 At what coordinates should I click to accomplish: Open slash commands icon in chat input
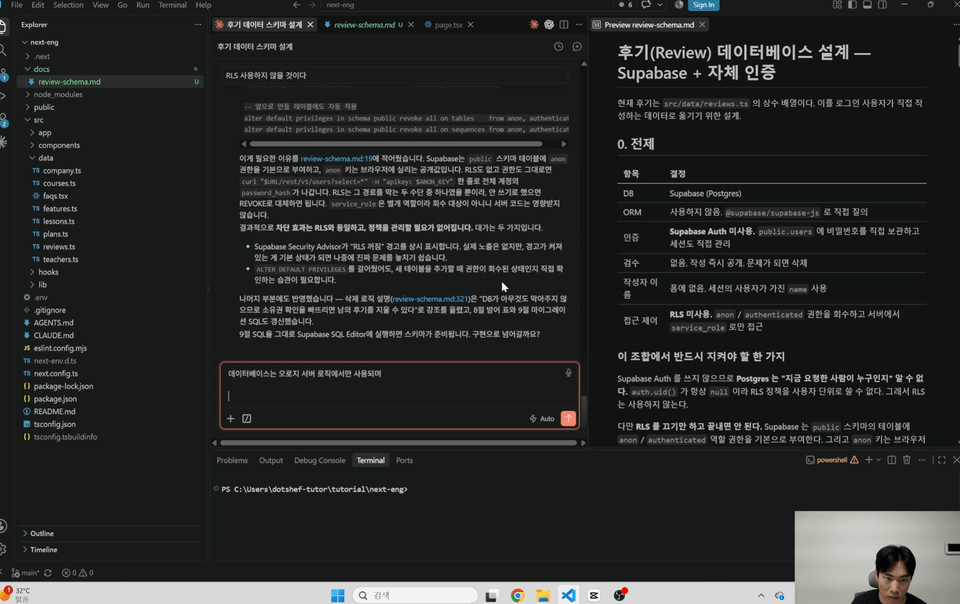pos(247,419)
